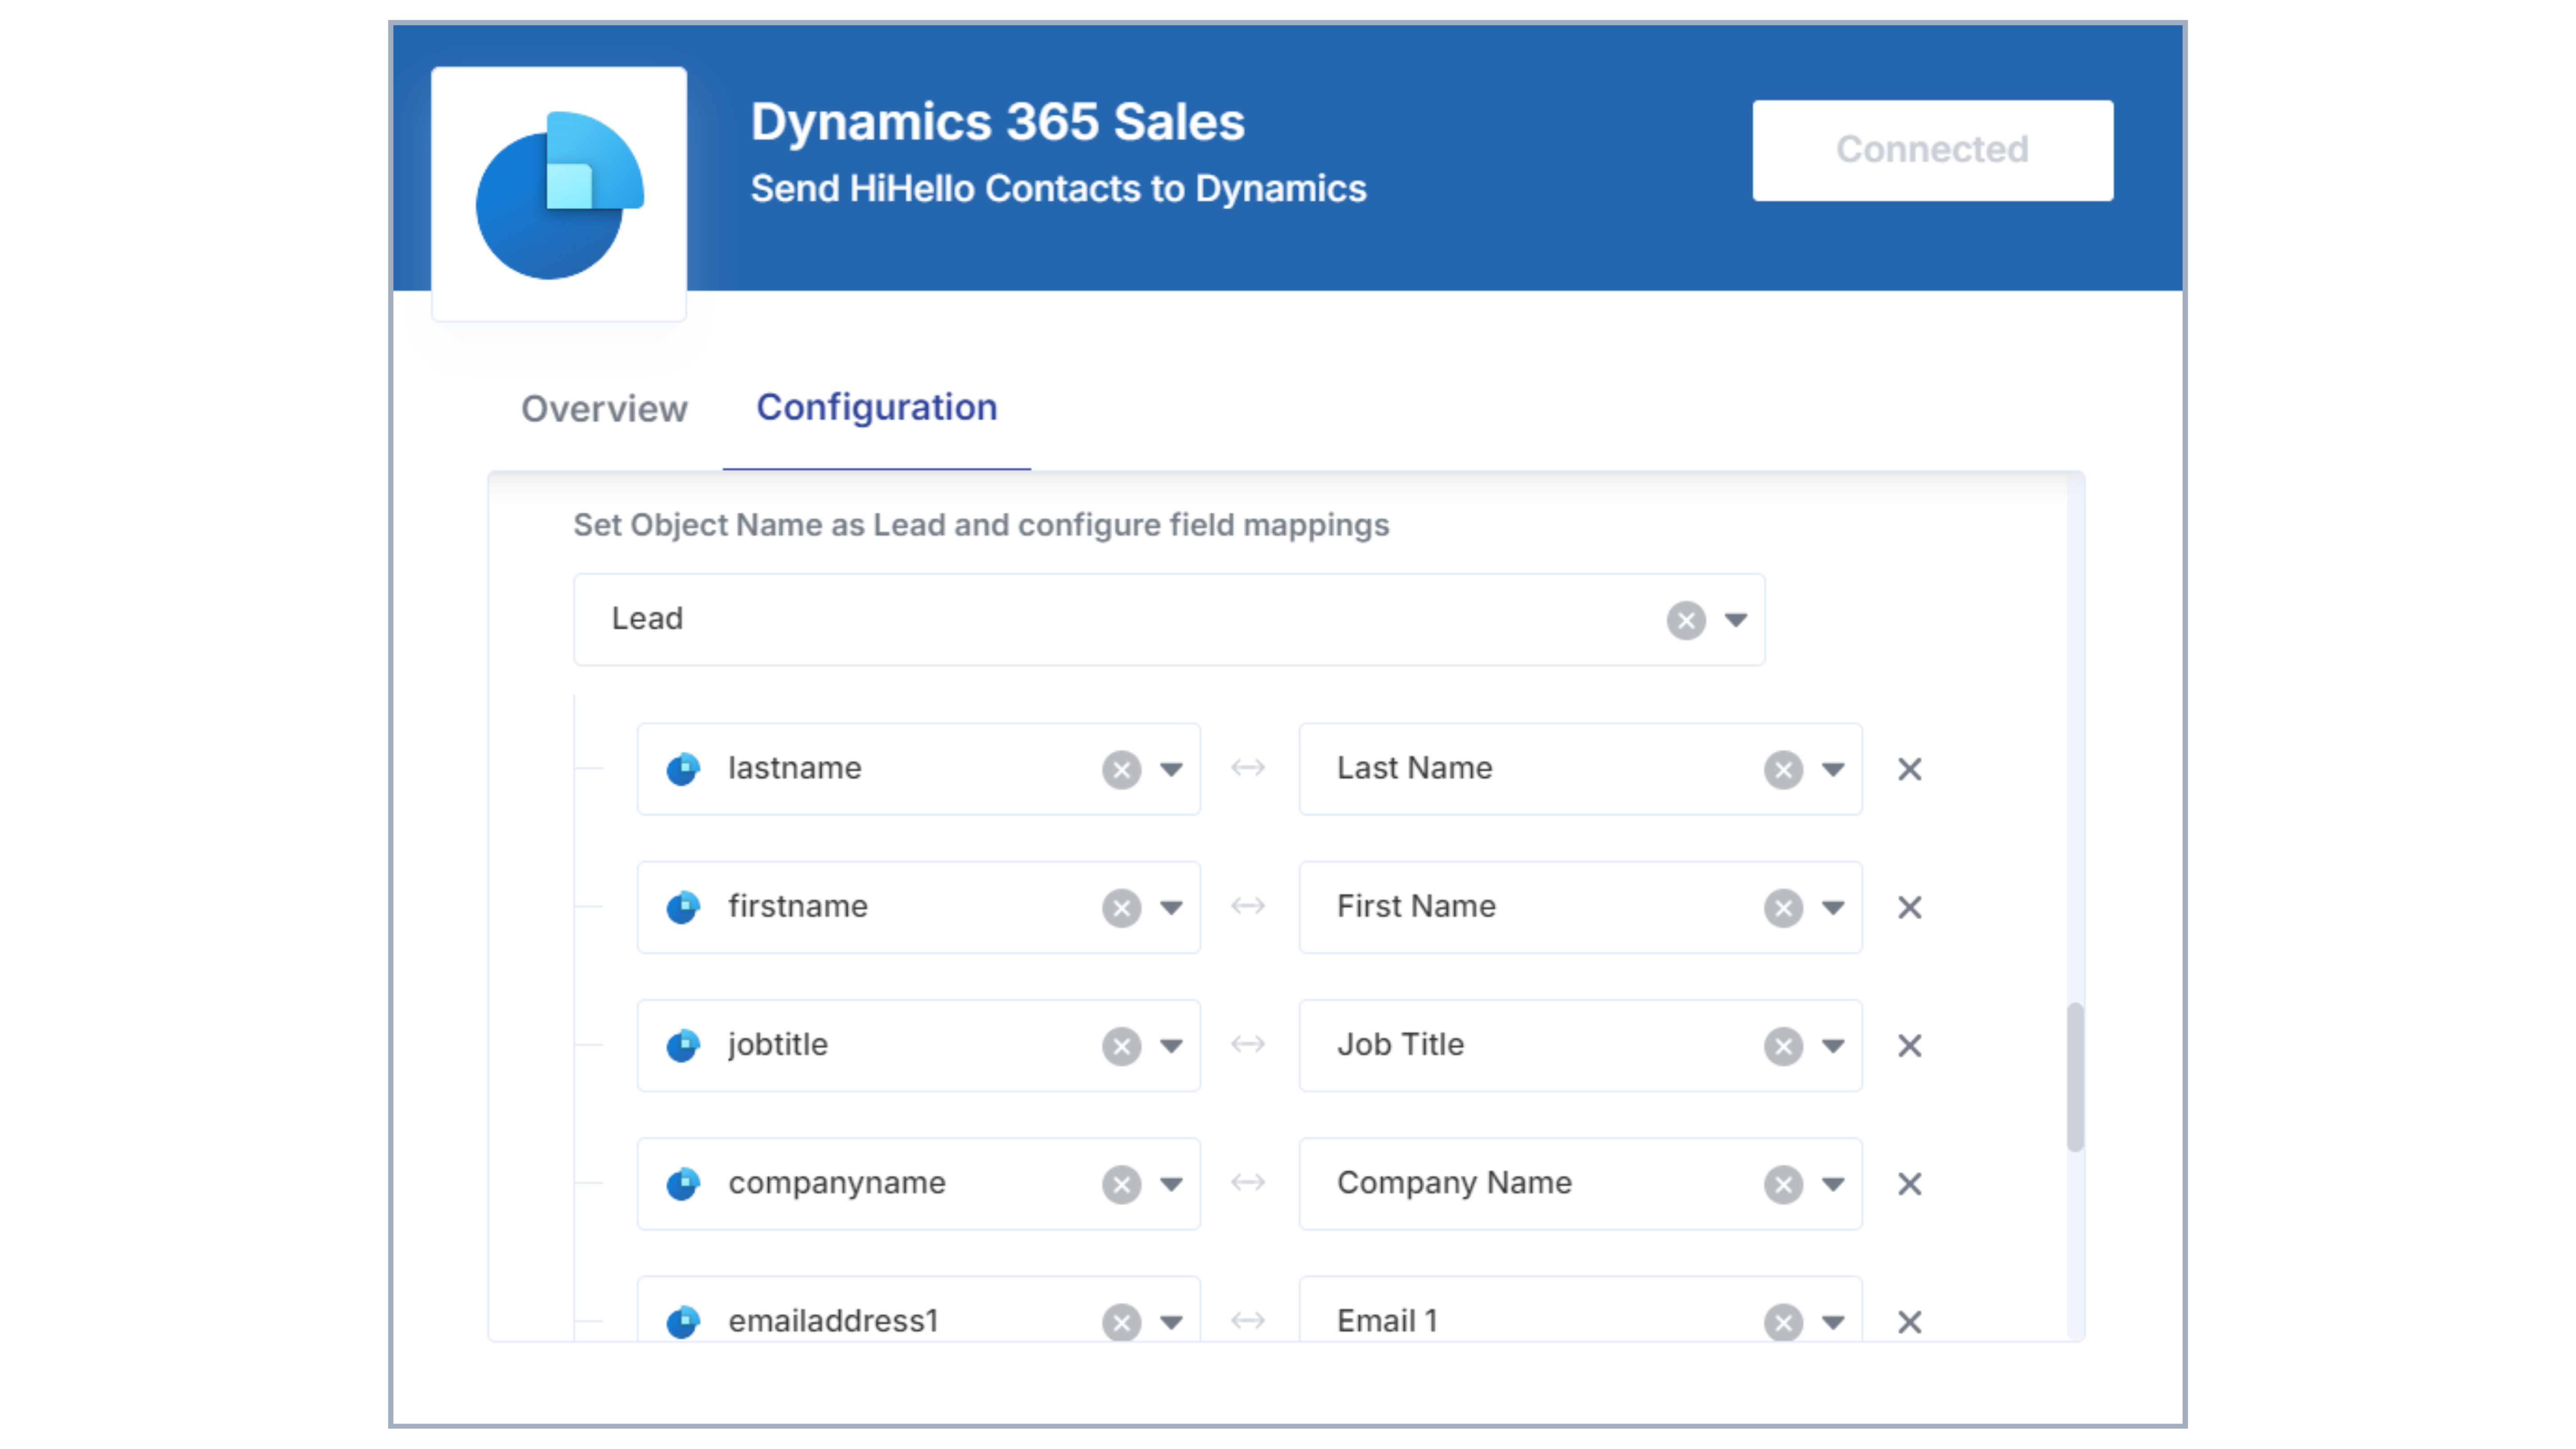The width and height of the screenshot is (2576, 1449).
Task: Click the Lead object name field
Action: click(x=1168, y=620)
